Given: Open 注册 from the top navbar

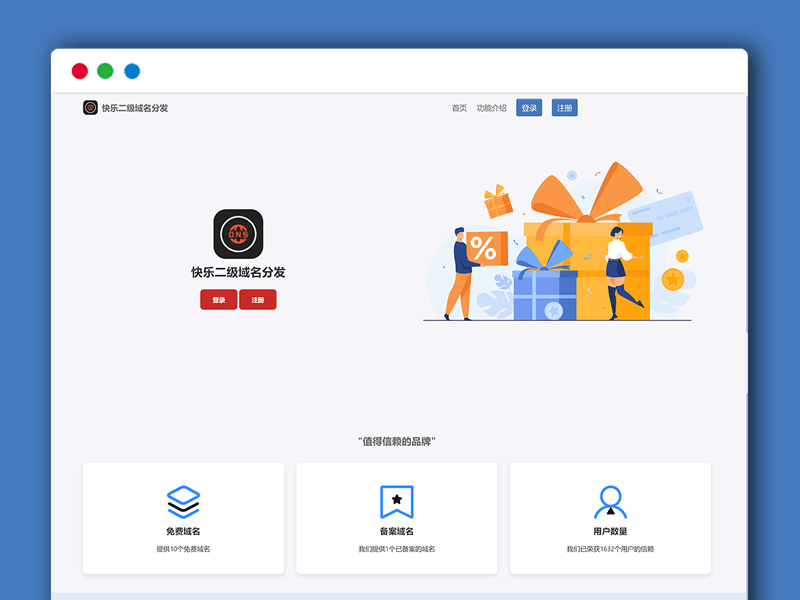Looking at the screenshot, I should pos(564,106).
